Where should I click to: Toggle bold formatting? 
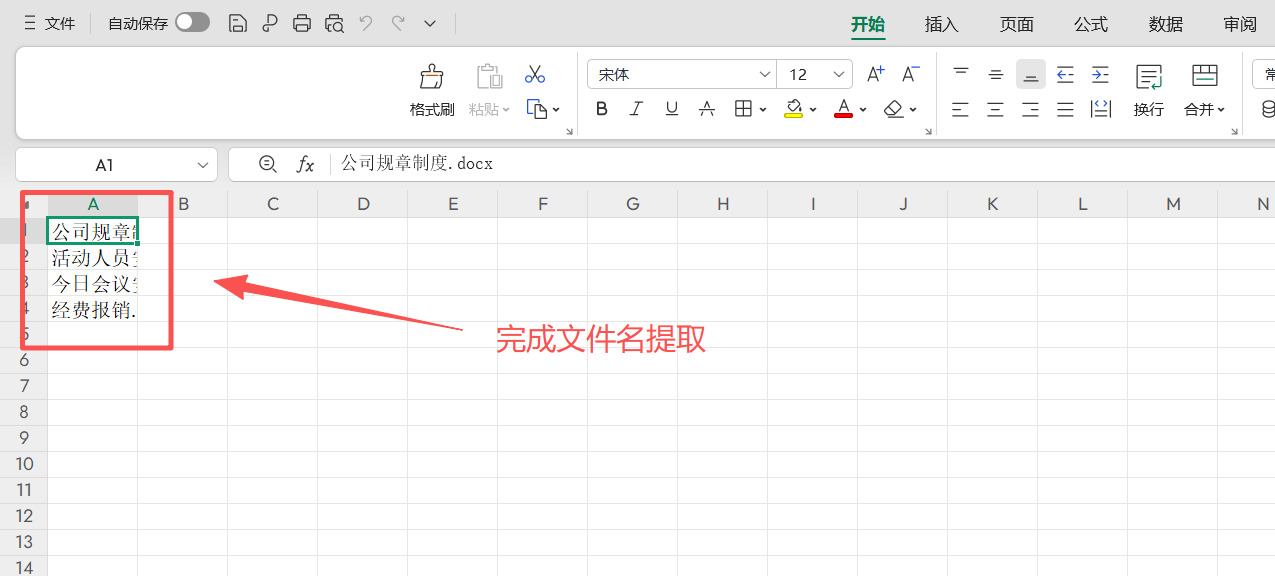coord(601,109)
